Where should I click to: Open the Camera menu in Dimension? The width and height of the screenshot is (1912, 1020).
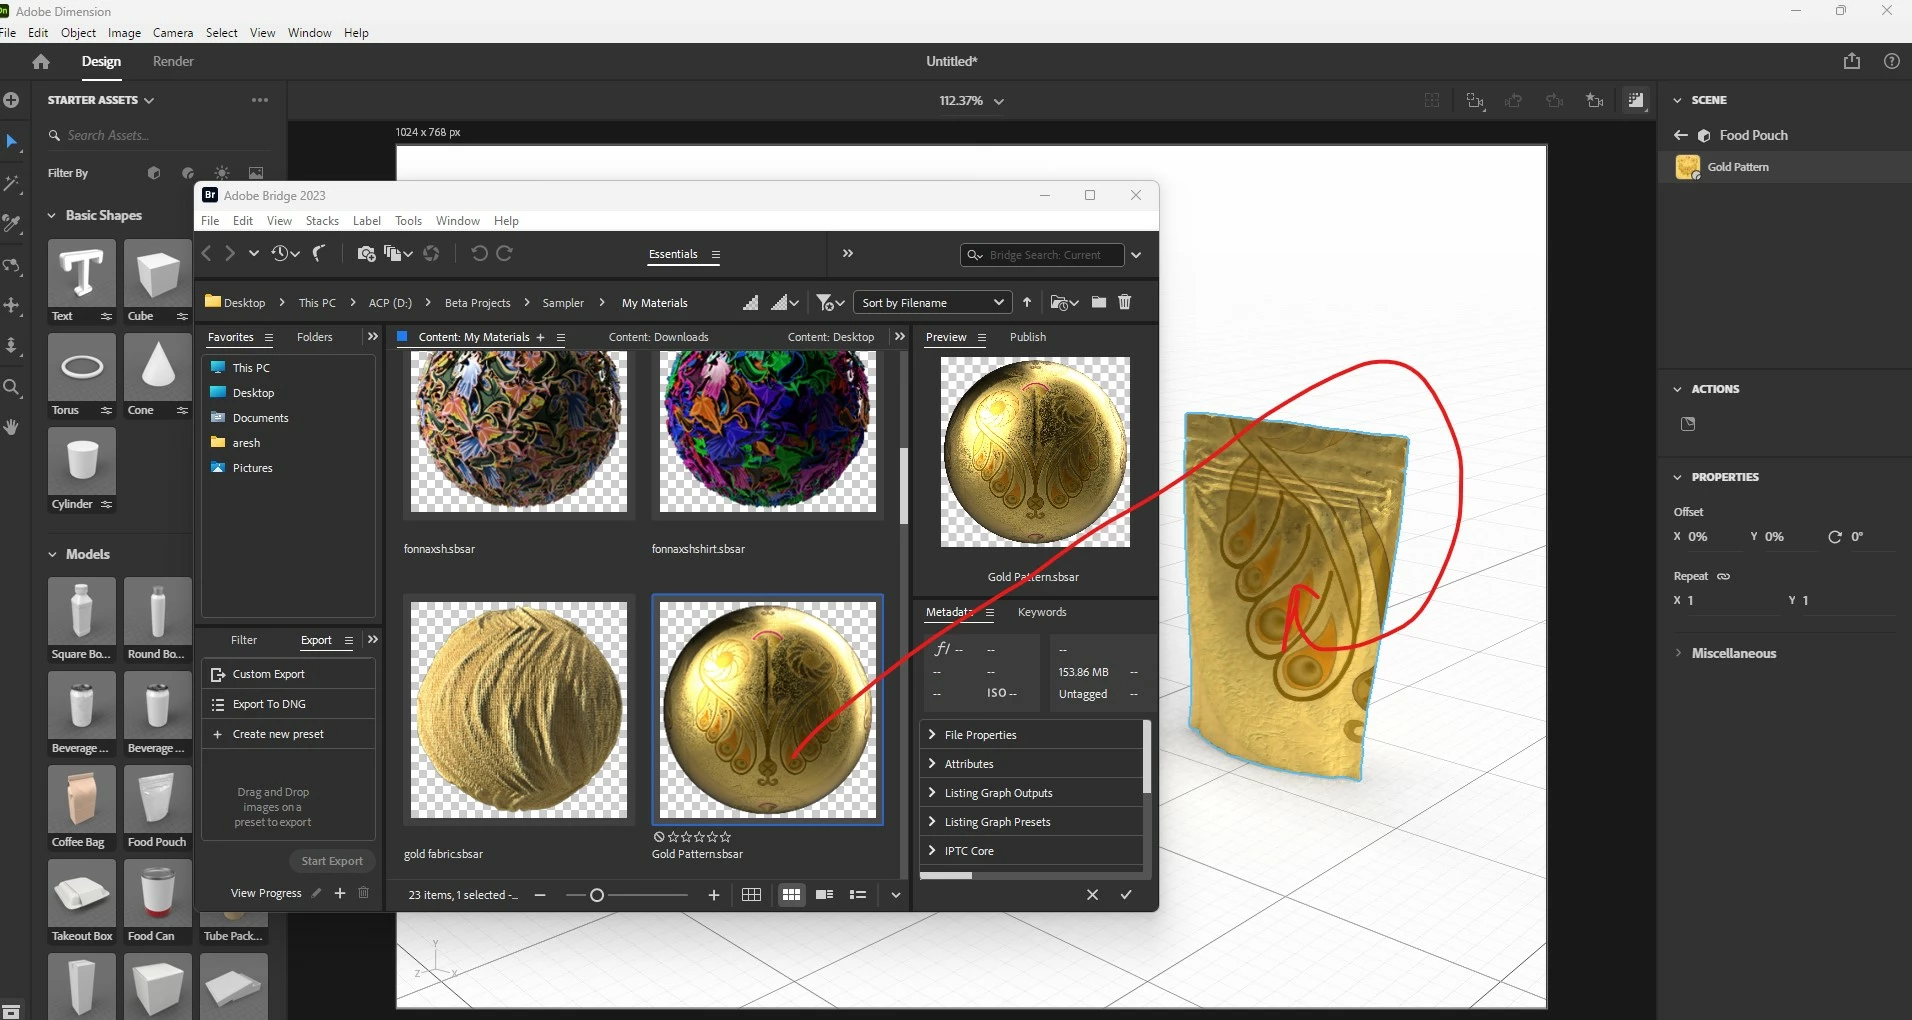173,33
